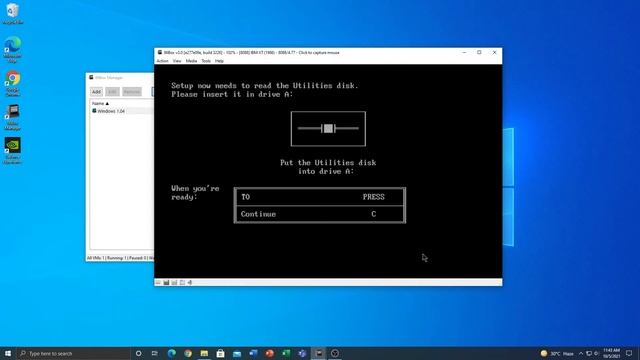Image resolution: width=640 pixels, height=360 pixels.
Task: Open Mail app from the taskbar
Action: (237, 353)
